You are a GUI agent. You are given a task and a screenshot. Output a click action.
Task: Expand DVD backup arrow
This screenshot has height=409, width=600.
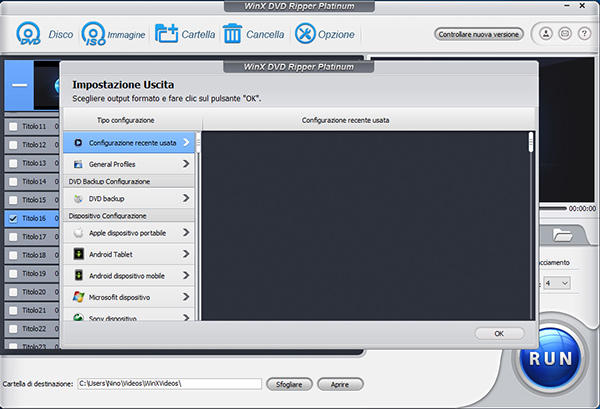click(186, 198)
